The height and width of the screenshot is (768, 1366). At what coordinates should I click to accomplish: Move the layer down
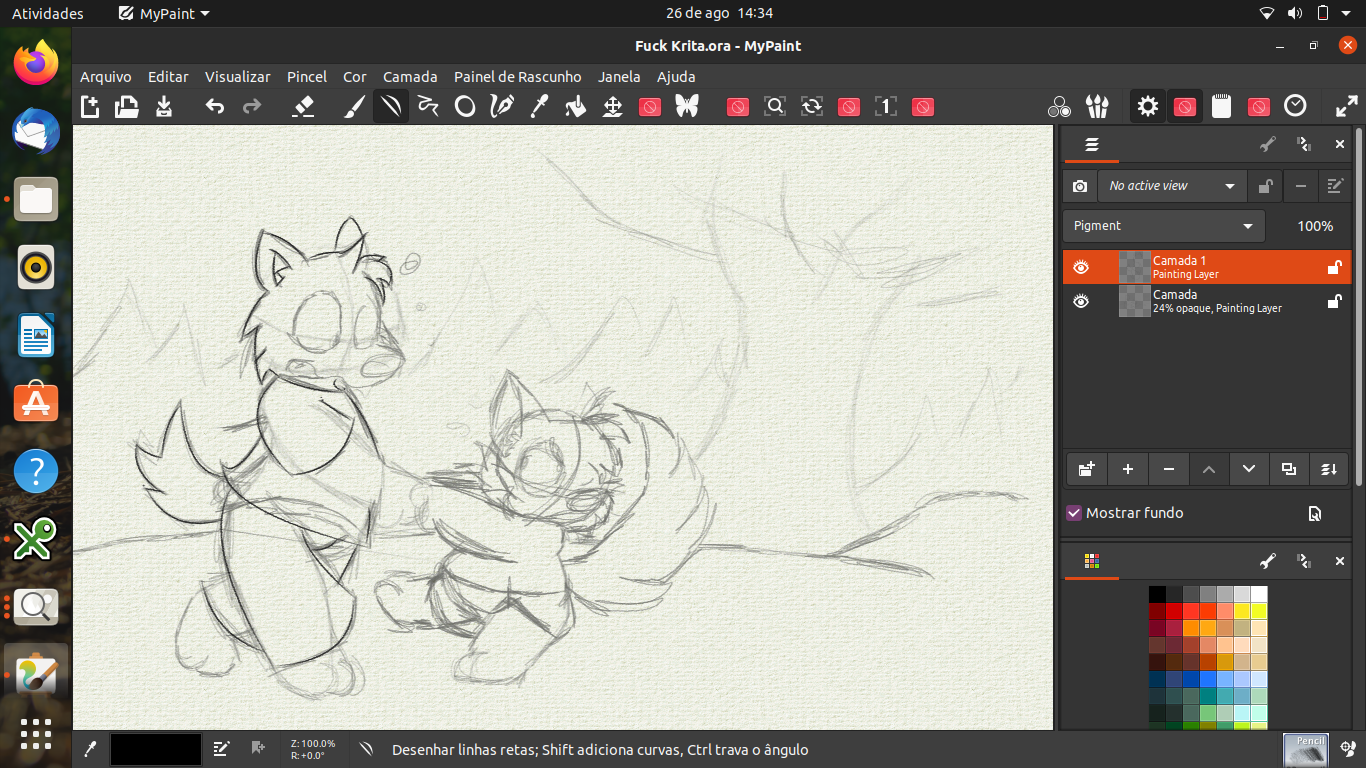click(x=1249, y=468)
